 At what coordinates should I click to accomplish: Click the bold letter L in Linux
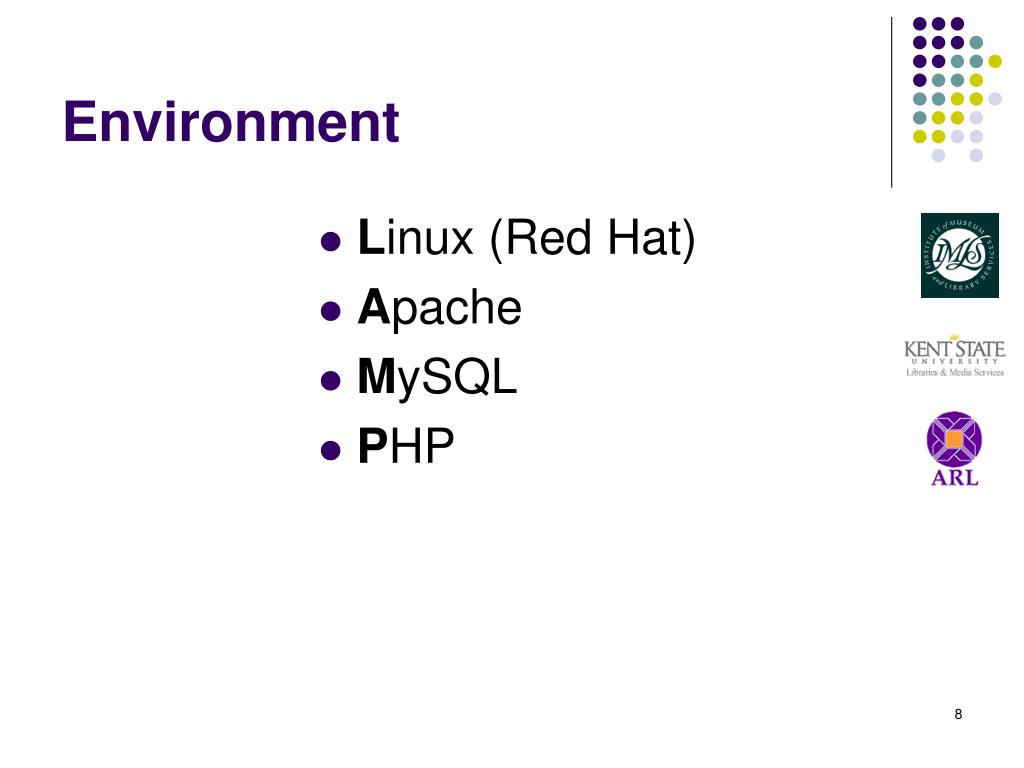[371, 236]
